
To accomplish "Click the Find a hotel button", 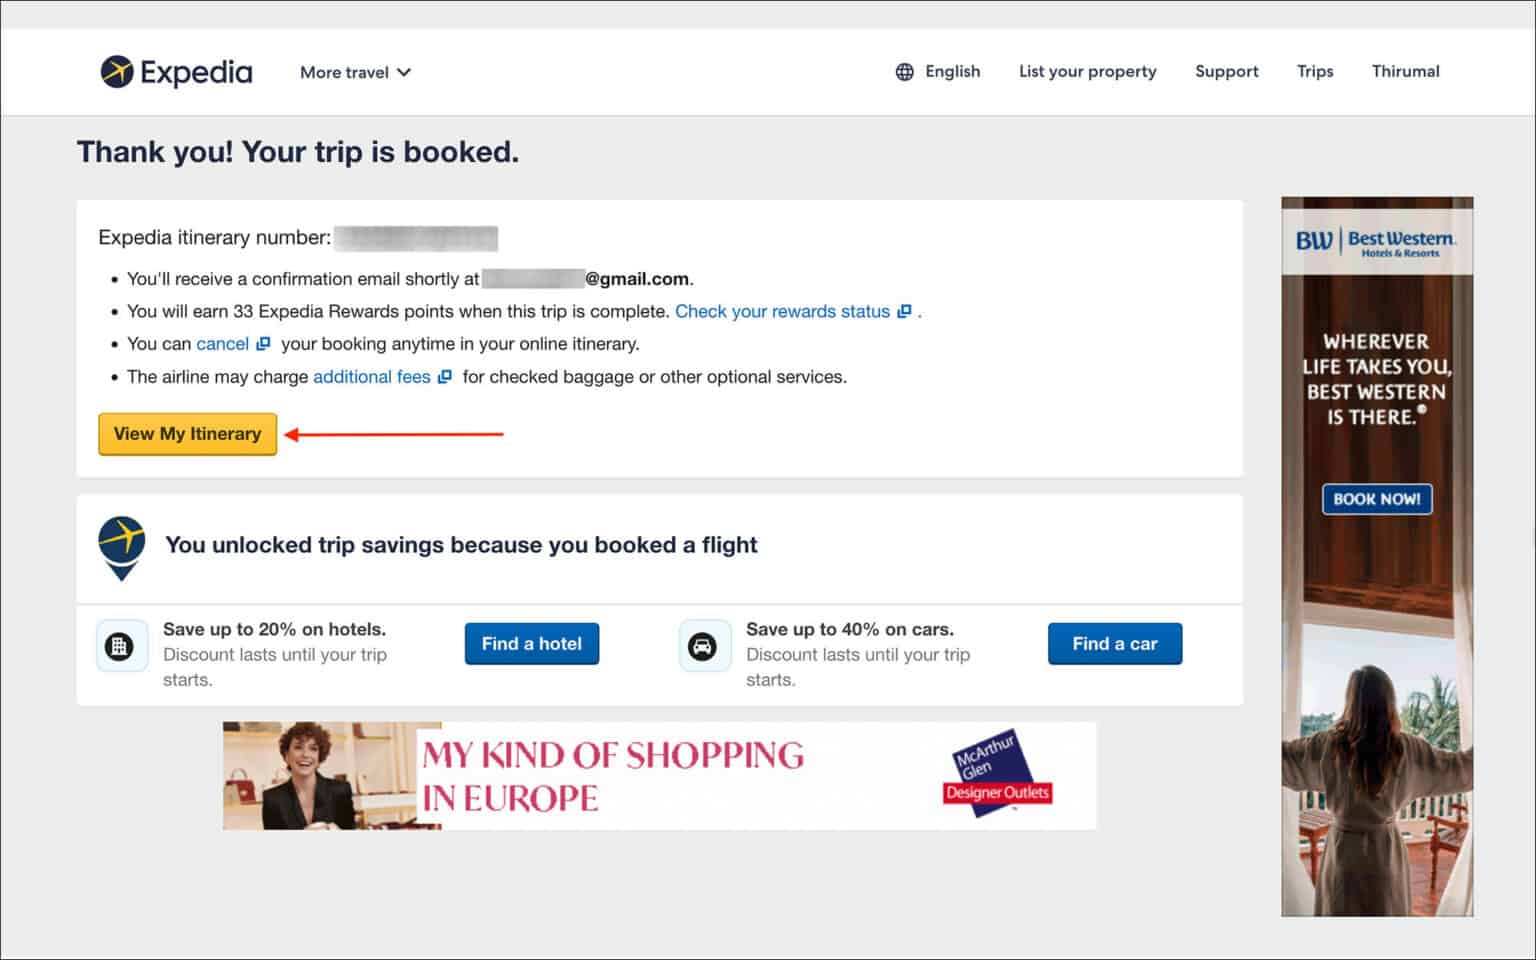I will 531,643.
